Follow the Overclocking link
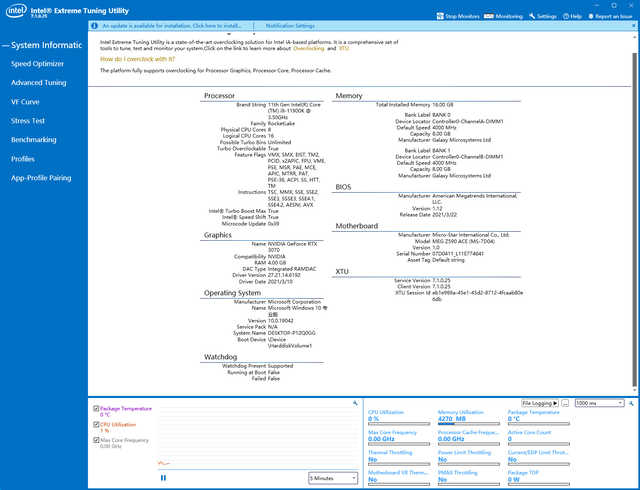 click(309, 48)
